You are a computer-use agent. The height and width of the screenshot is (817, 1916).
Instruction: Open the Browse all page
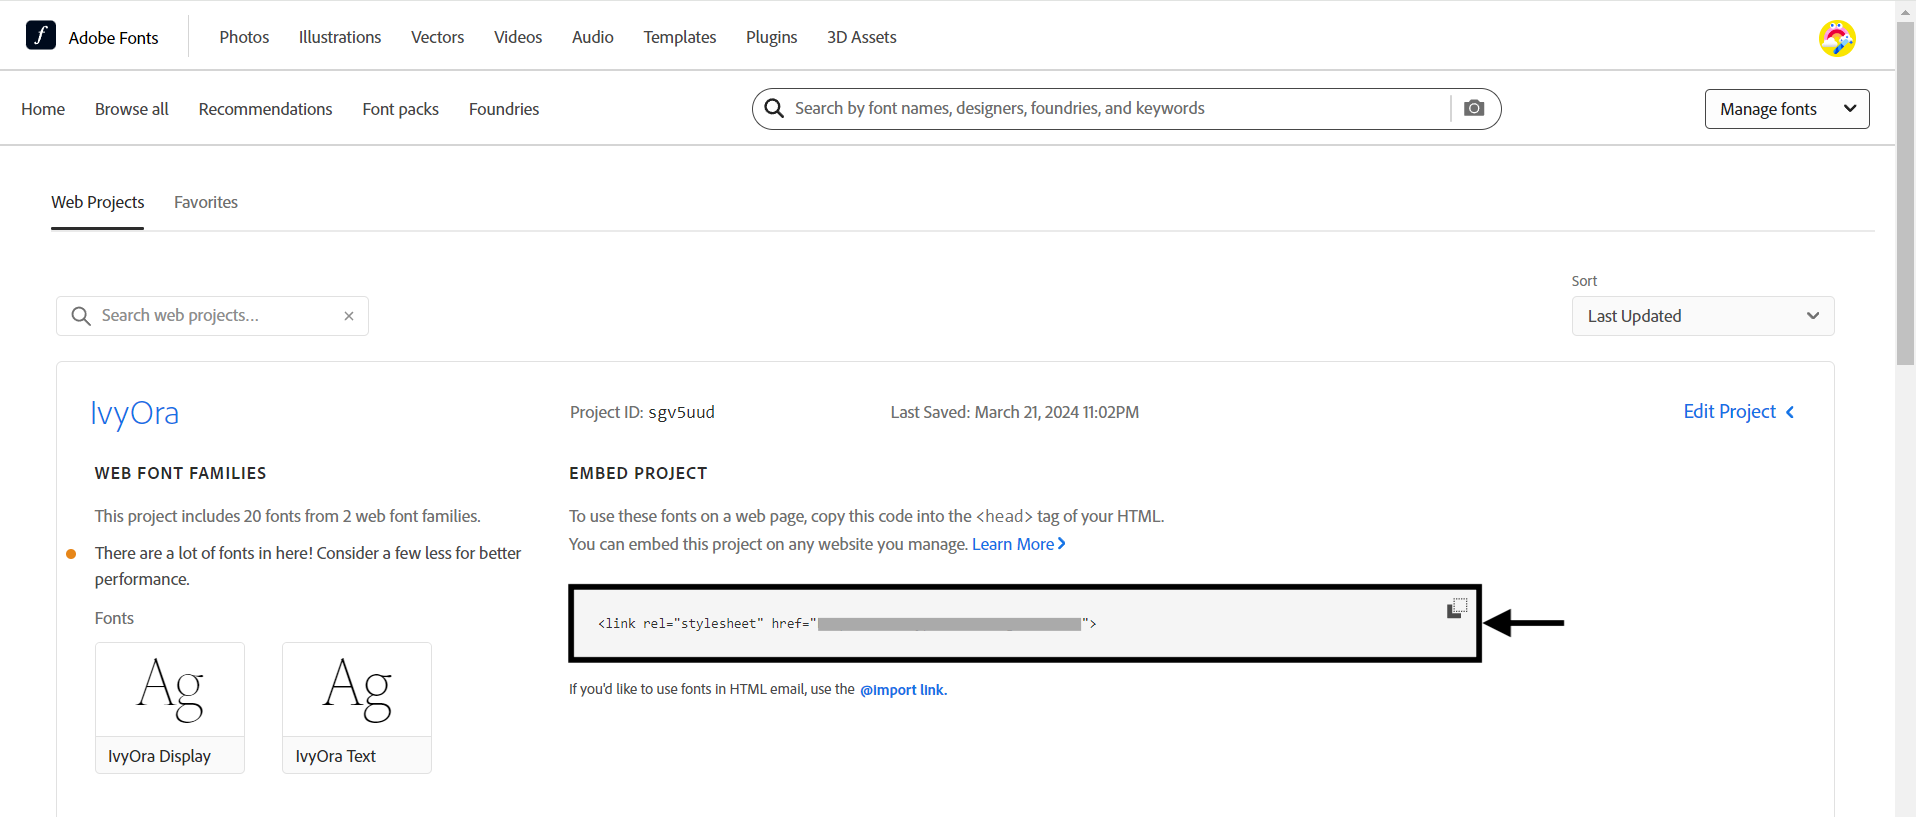click(132, 109)
